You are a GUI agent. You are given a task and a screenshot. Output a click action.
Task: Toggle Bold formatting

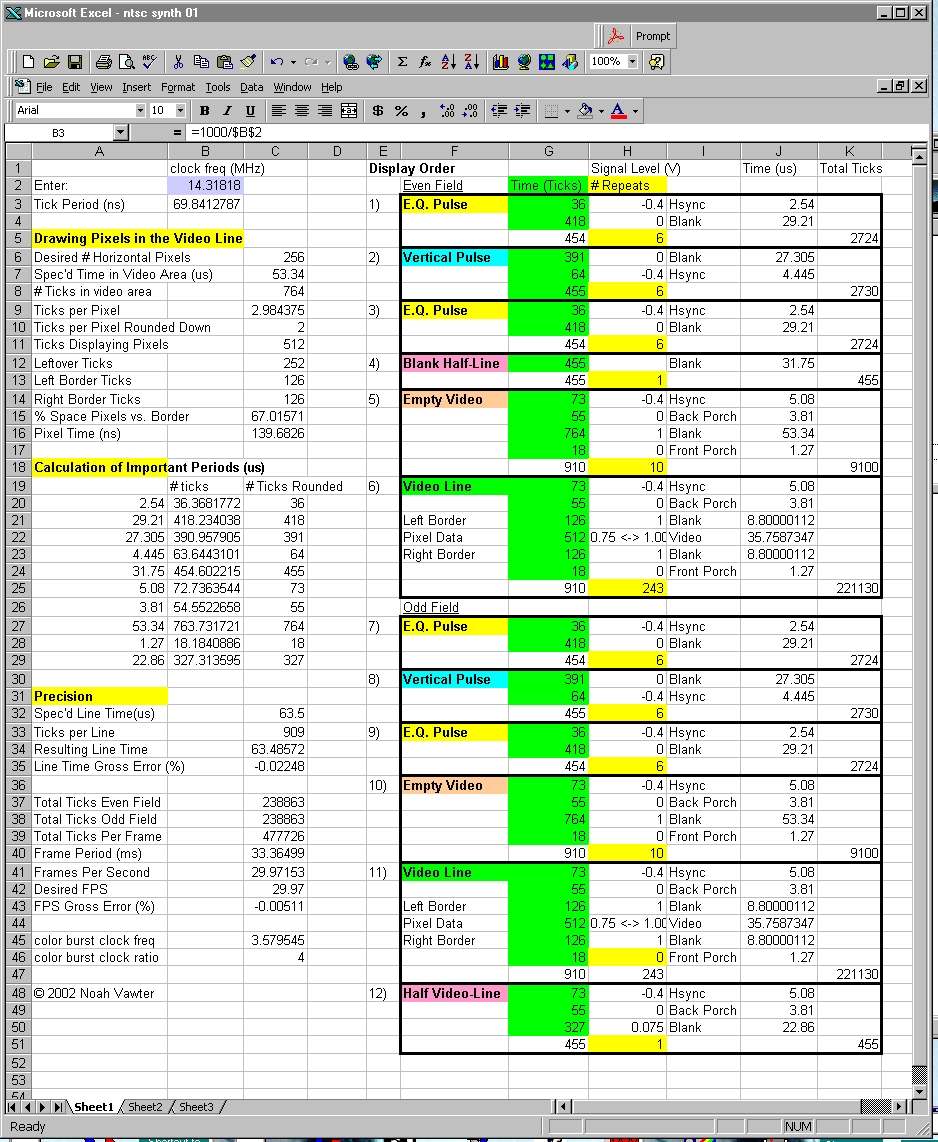[205, 111]
